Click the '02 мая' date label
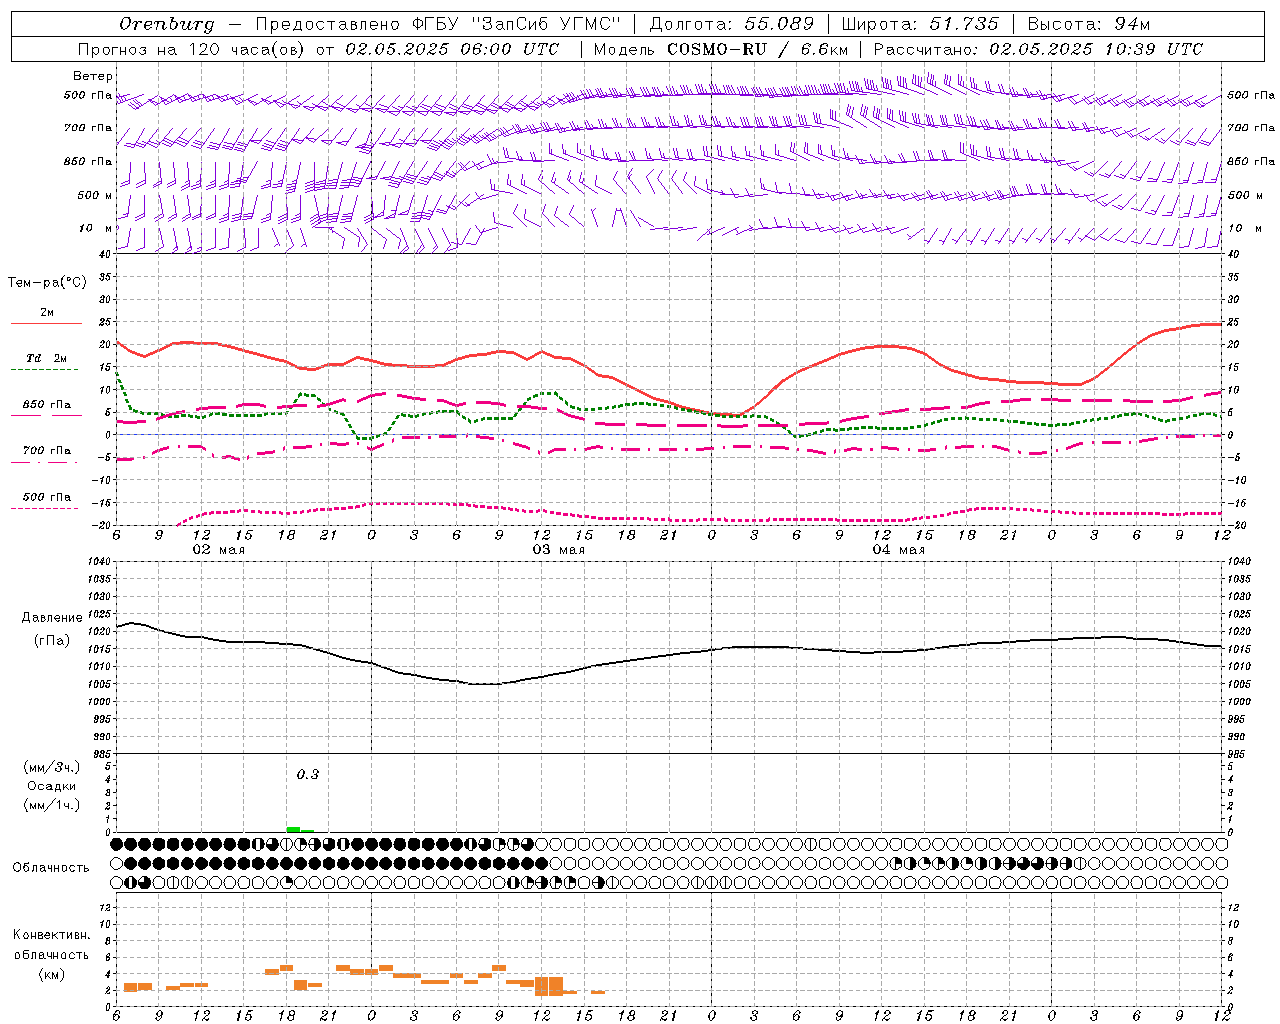Screen dimensions: 1280x1024 point(219,550)
